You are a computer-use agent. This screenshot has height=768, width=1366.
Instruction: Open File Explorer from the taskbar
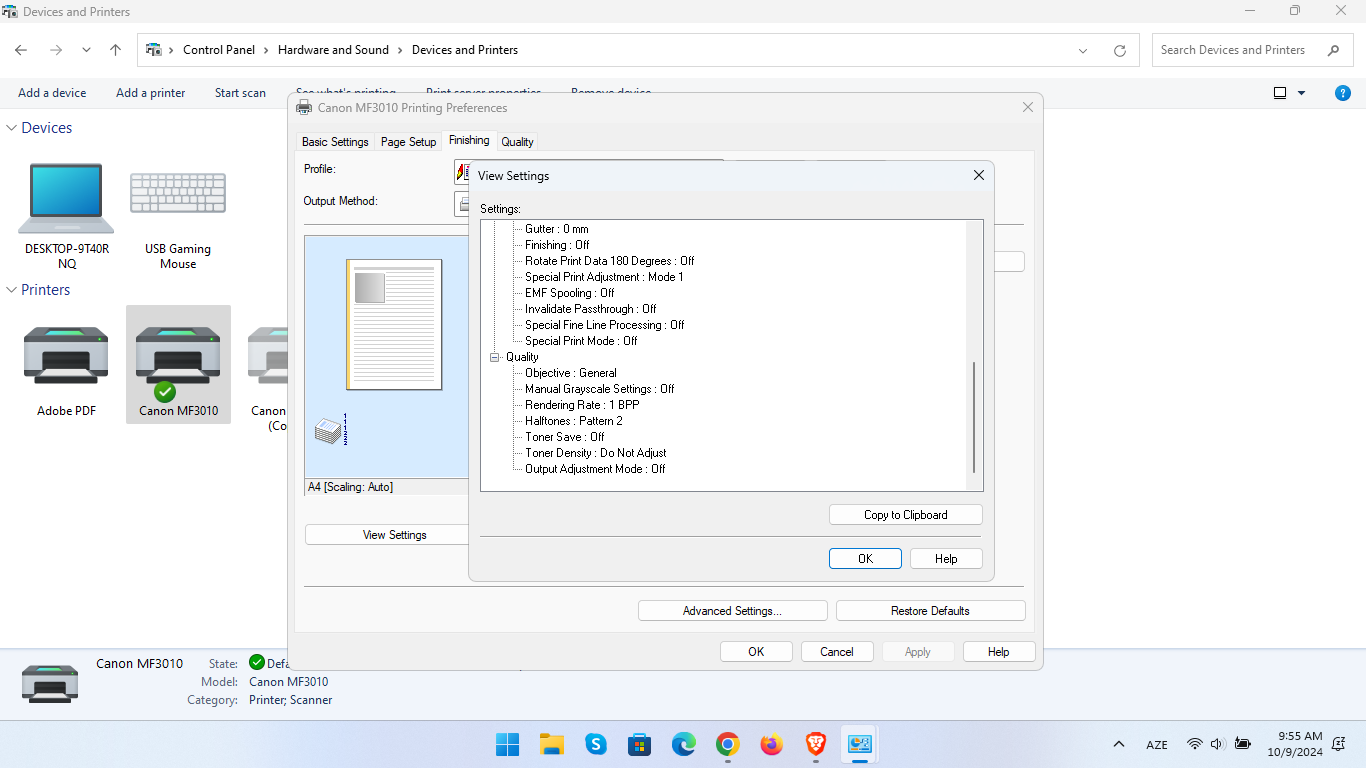click(x=552, y=745)
